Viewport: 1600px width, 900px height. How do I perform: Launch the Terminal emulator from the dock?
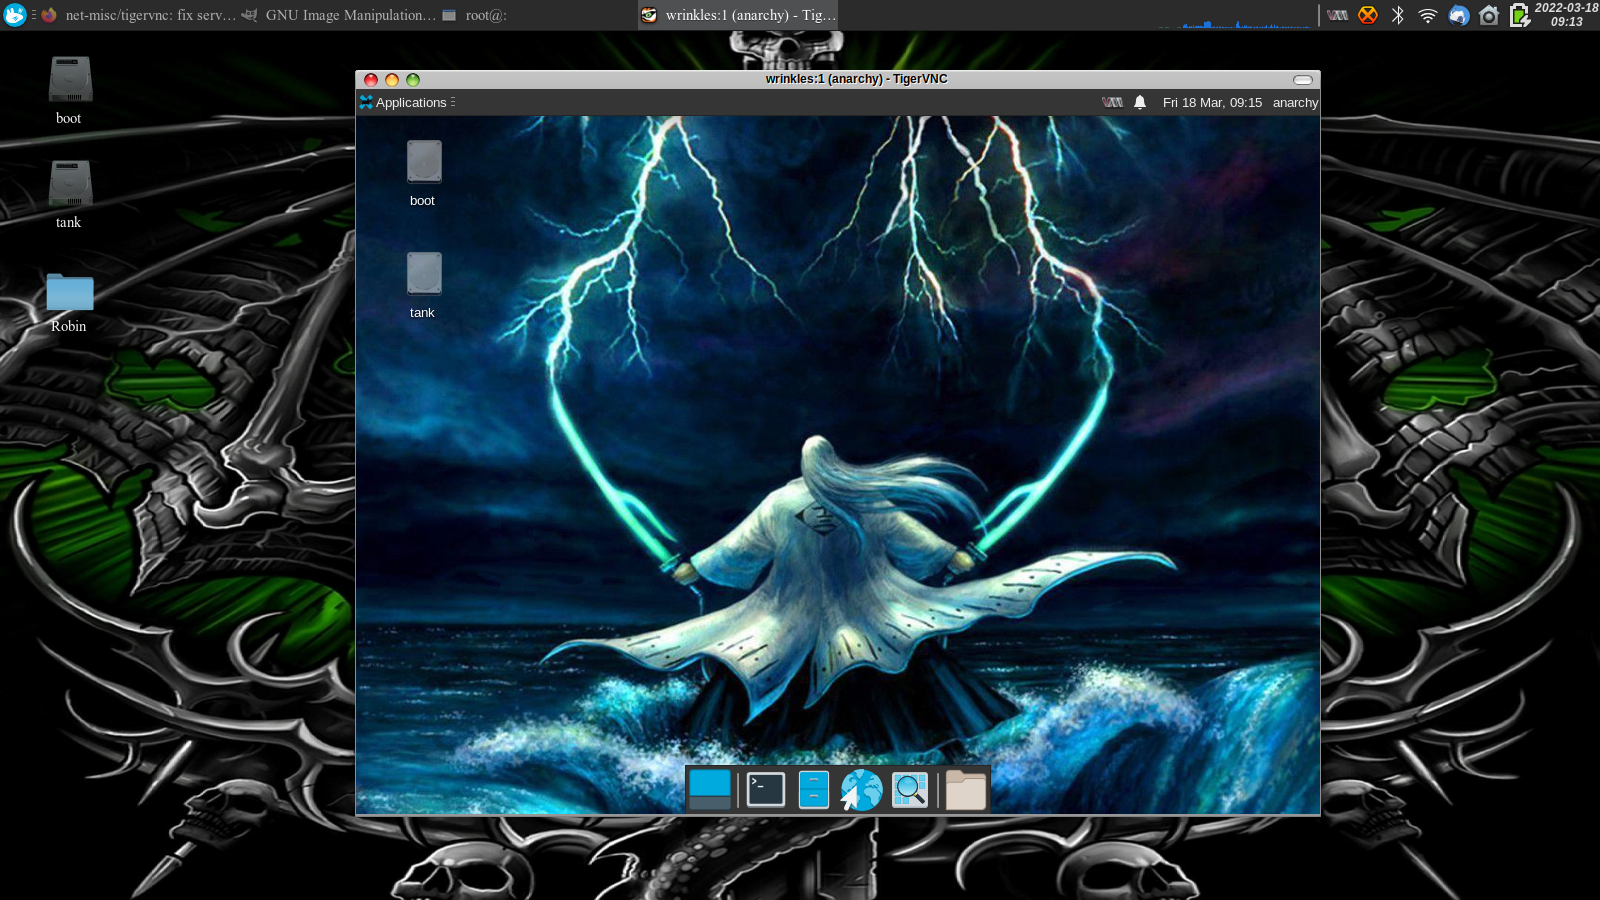pyautogui.click(x=766, y=789)
